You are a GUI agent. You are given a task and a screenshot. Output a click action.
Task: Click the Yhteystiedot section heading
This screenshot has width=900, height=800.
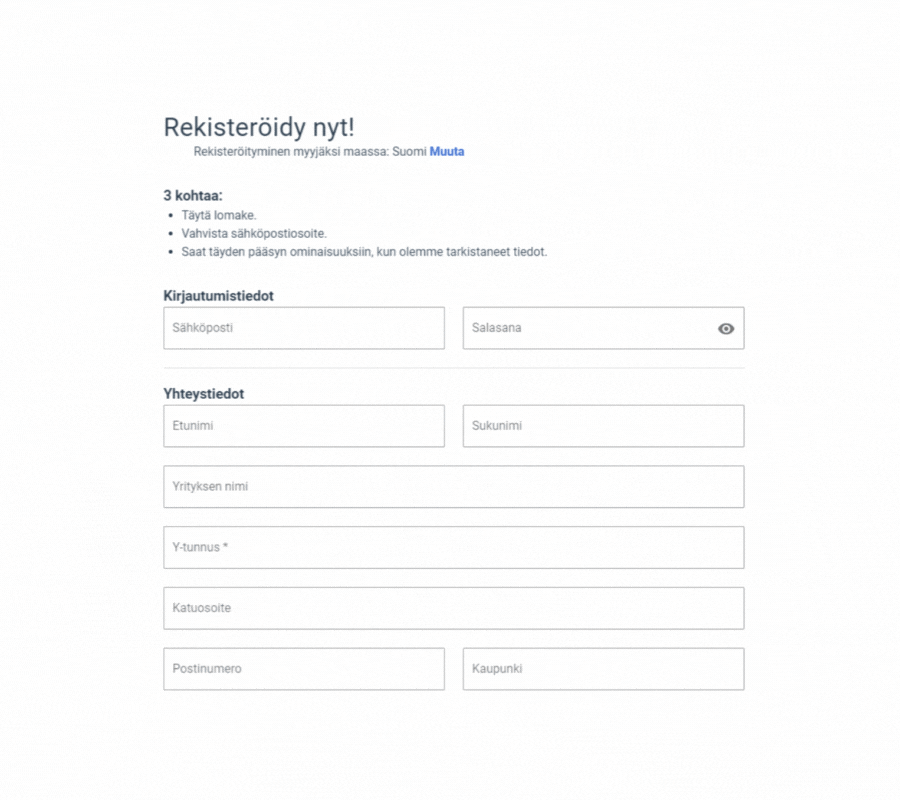pos(203,394)
